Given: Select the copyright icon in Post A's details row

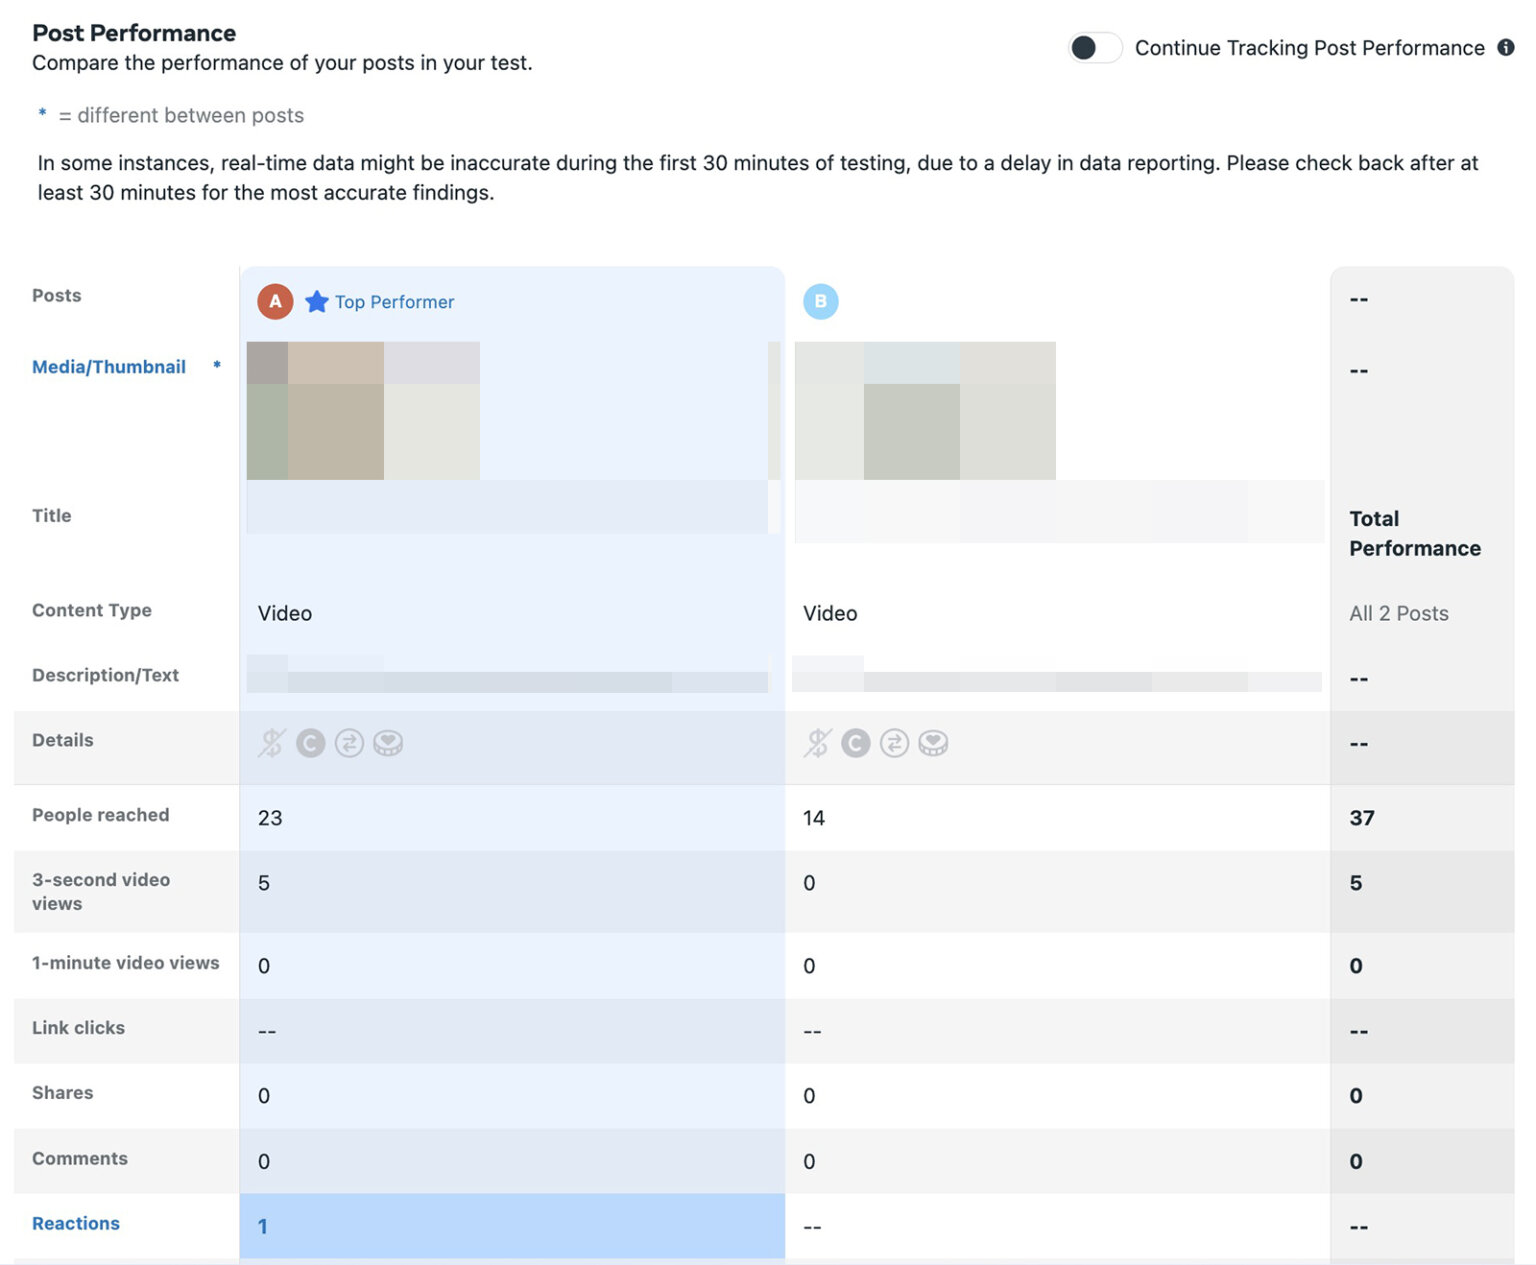Looking at the screenshot, I should [310, 743].
